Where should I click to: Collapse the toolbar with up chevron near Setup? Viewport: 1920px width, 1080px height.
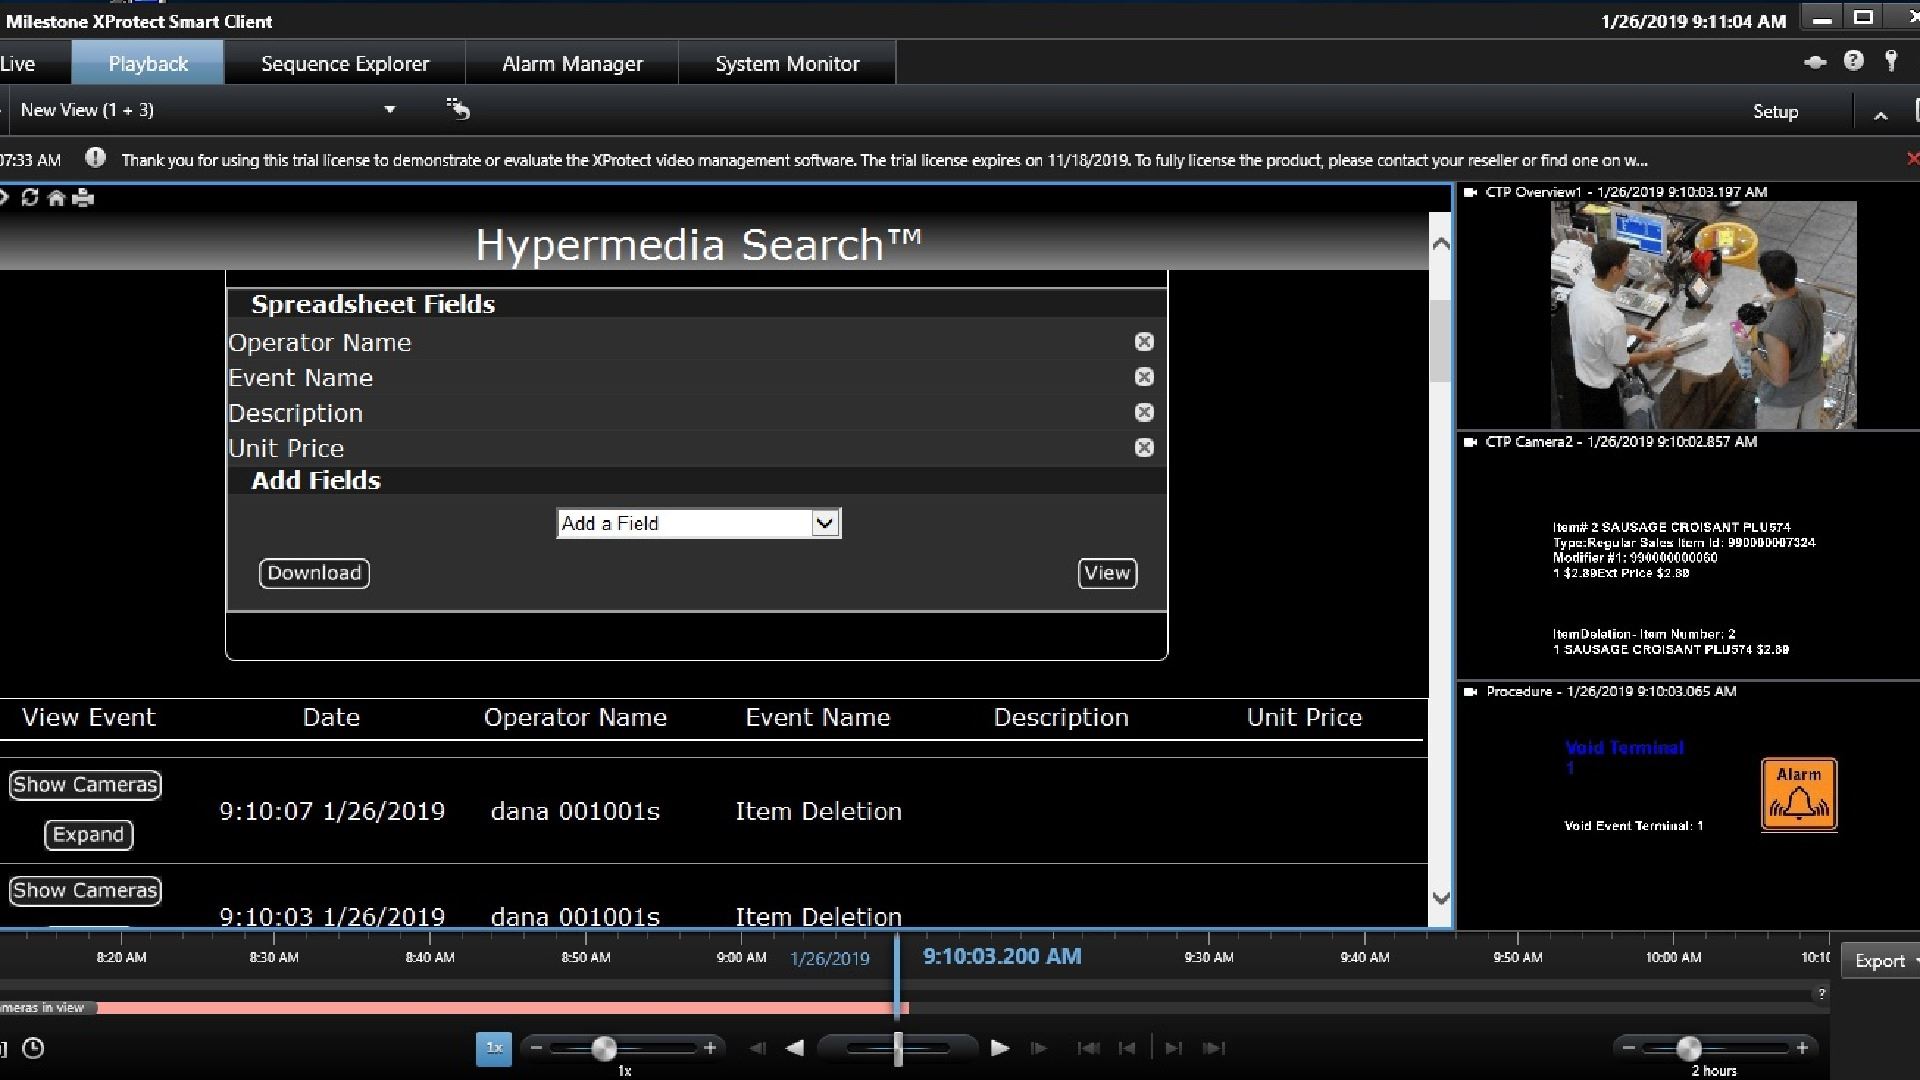(x=1881, y=115)
